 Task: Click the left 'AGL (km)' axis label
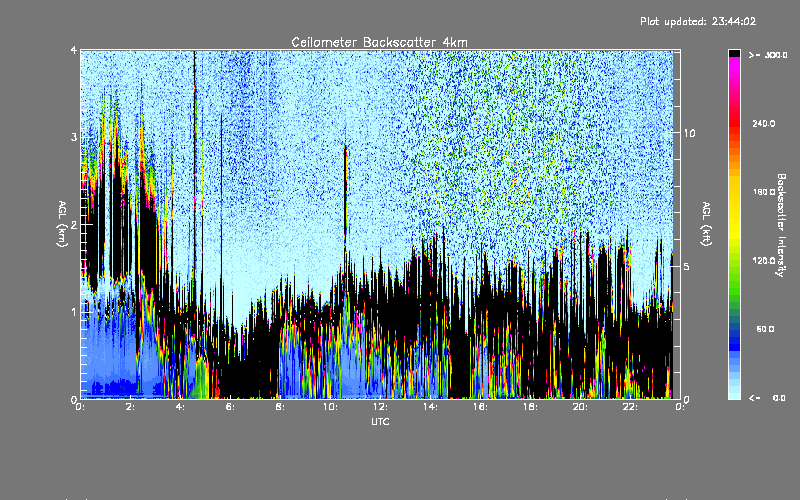pyautogui.click(x=62, y=224)
